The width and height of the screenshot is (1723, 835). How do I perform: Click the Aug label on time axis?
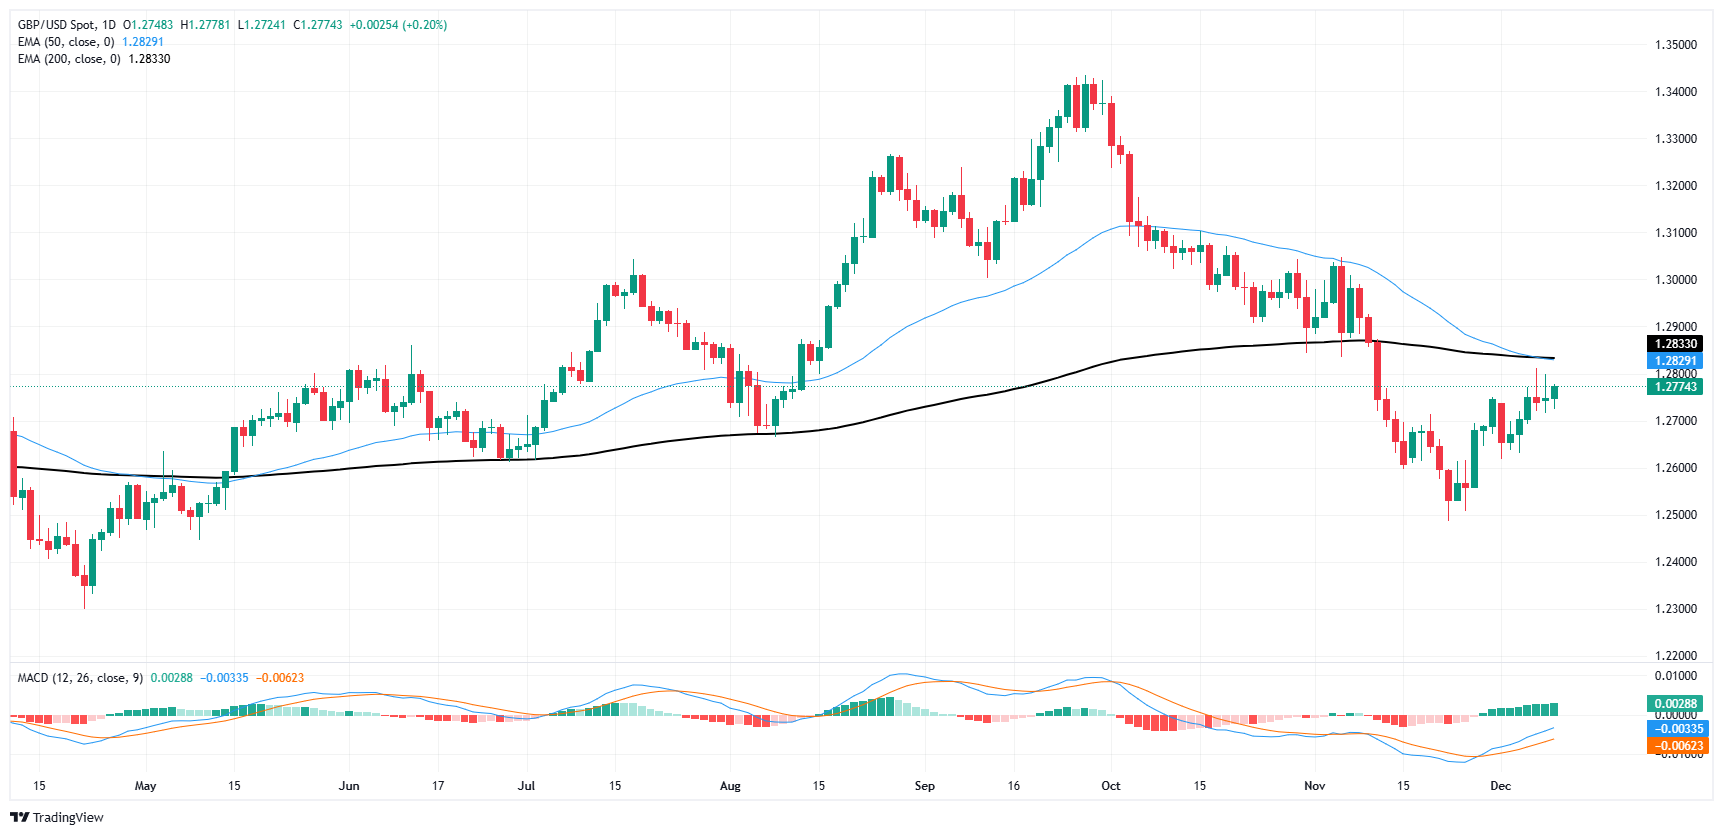(730, 786)
